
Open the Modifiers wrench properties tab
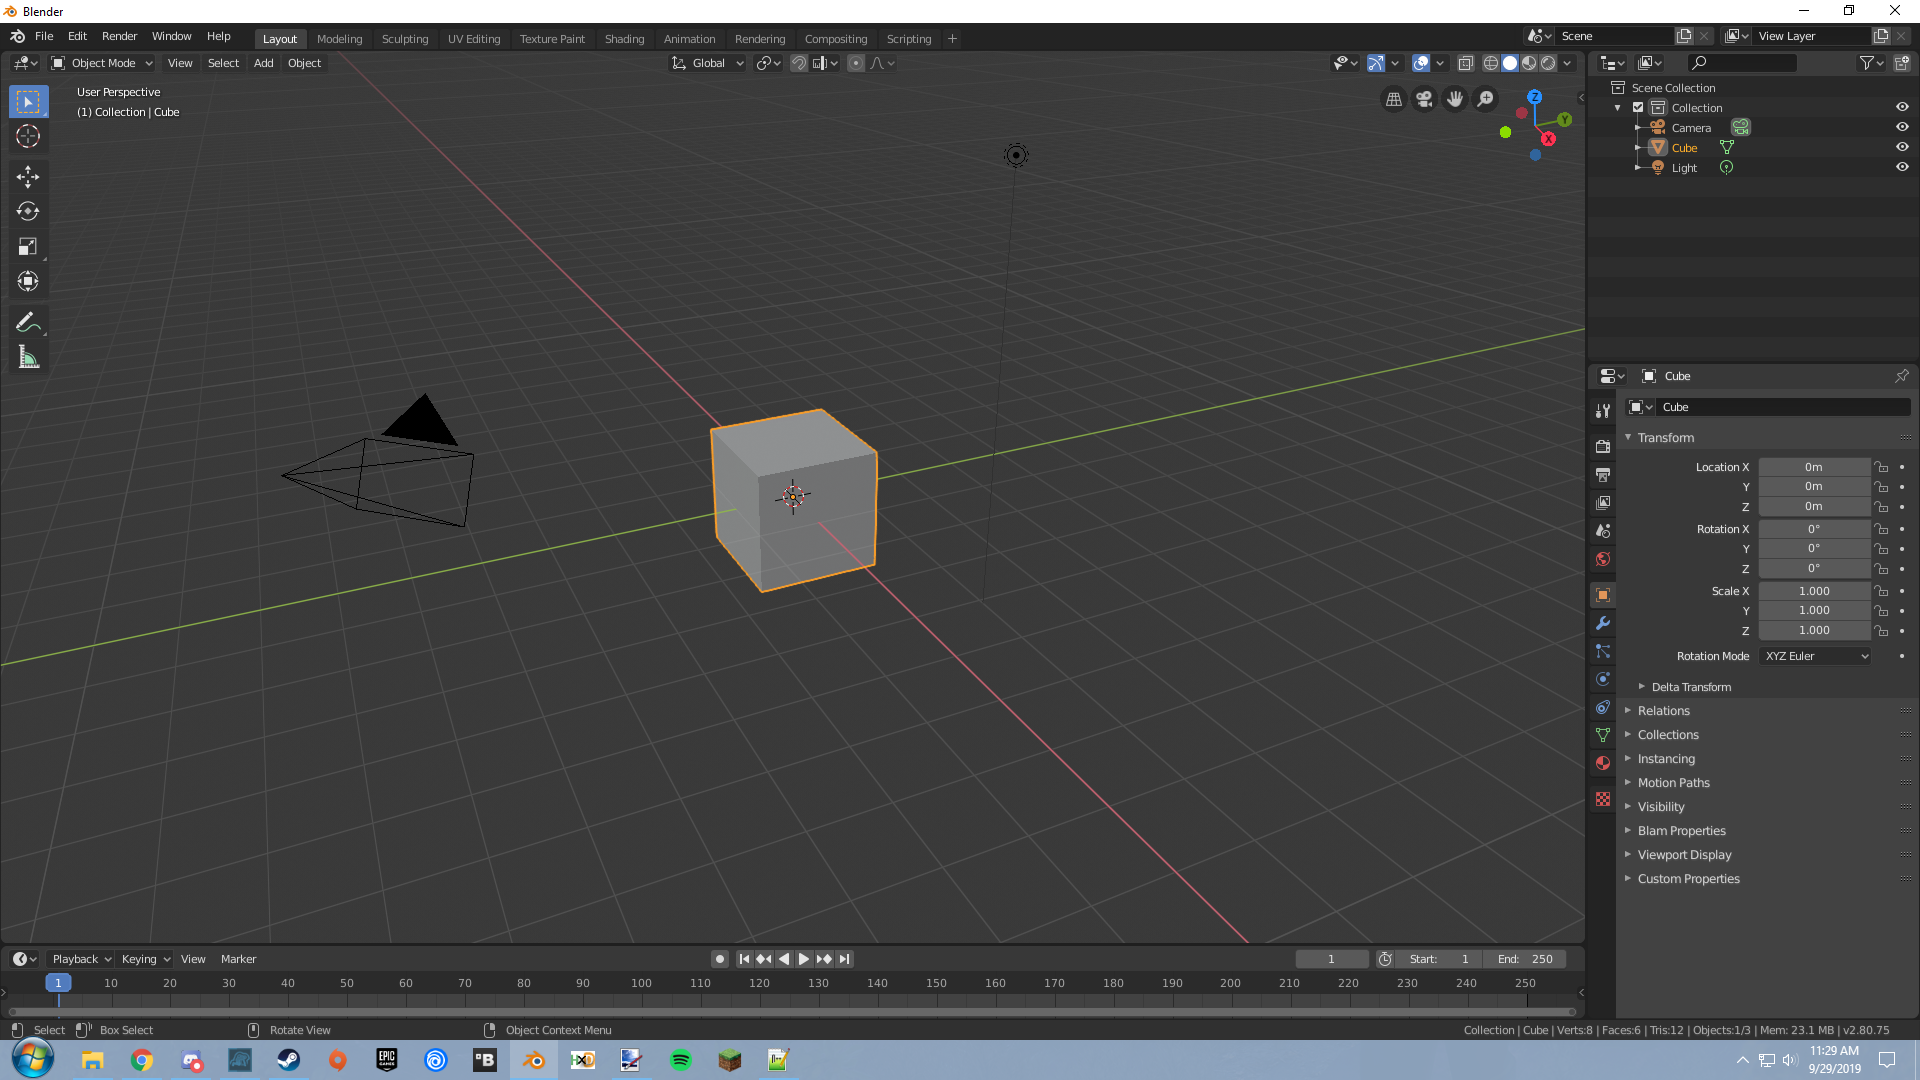(1603, 623)
